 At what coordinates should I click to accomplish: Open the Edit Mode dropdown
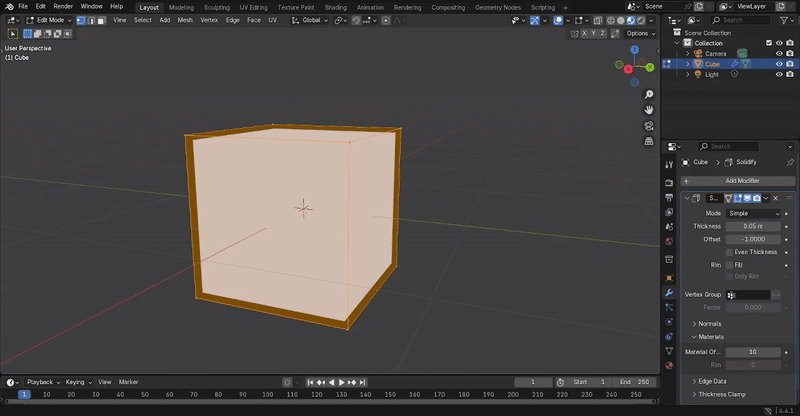[49, 20]
